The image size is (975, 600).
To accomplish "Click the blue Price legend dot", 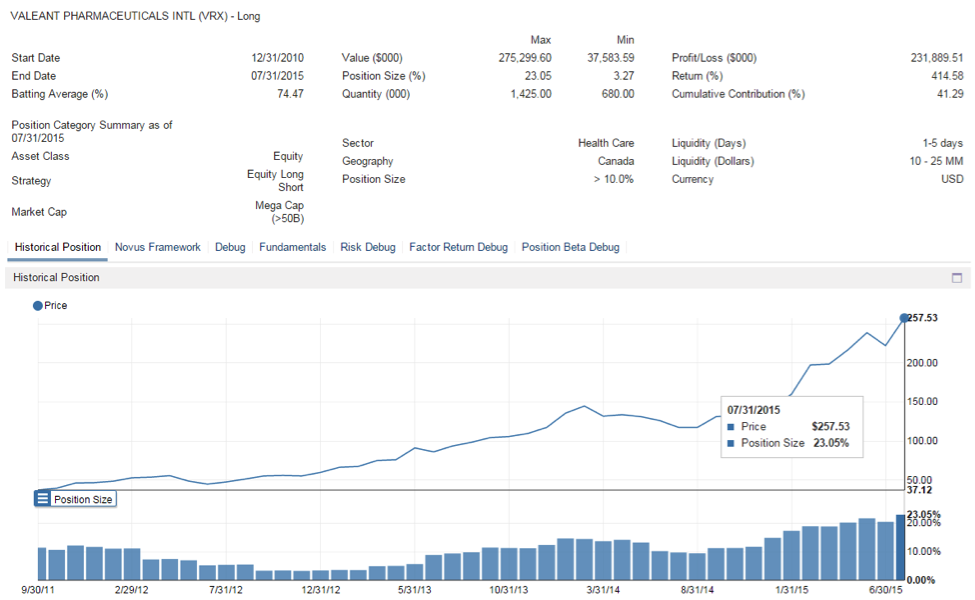I will click(38, 305).
